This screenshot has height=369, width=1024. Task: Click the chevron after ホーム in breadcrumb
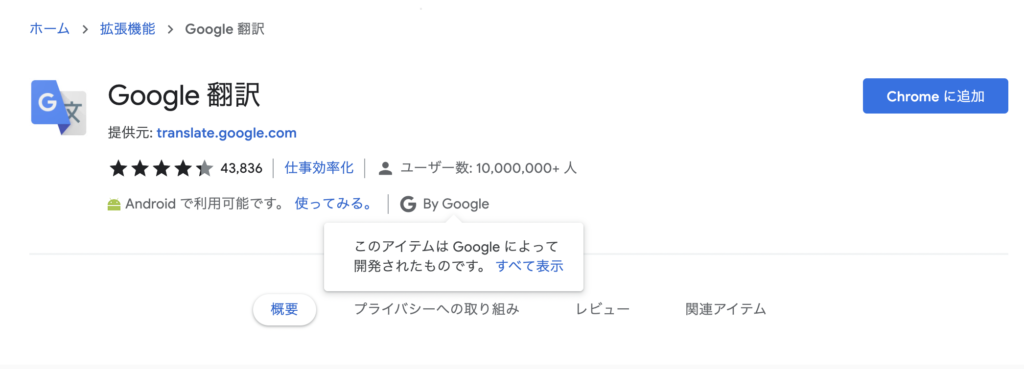tap(85, 29)
